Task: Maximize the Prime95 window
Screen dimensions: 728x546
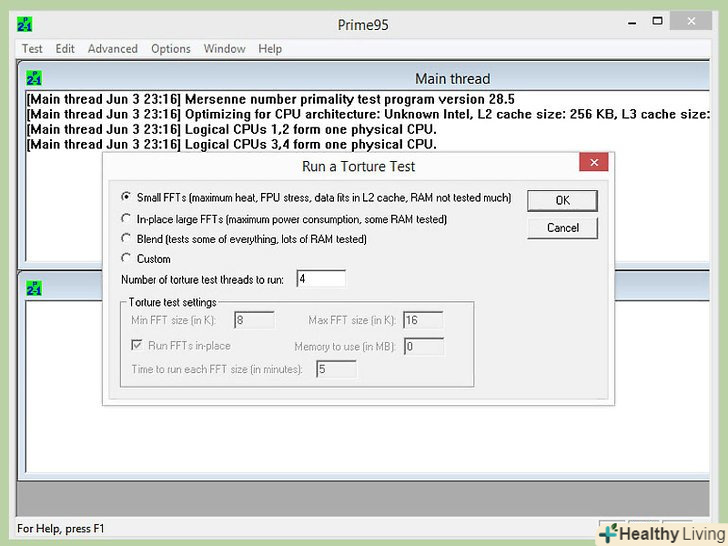Action: [657, 21]
